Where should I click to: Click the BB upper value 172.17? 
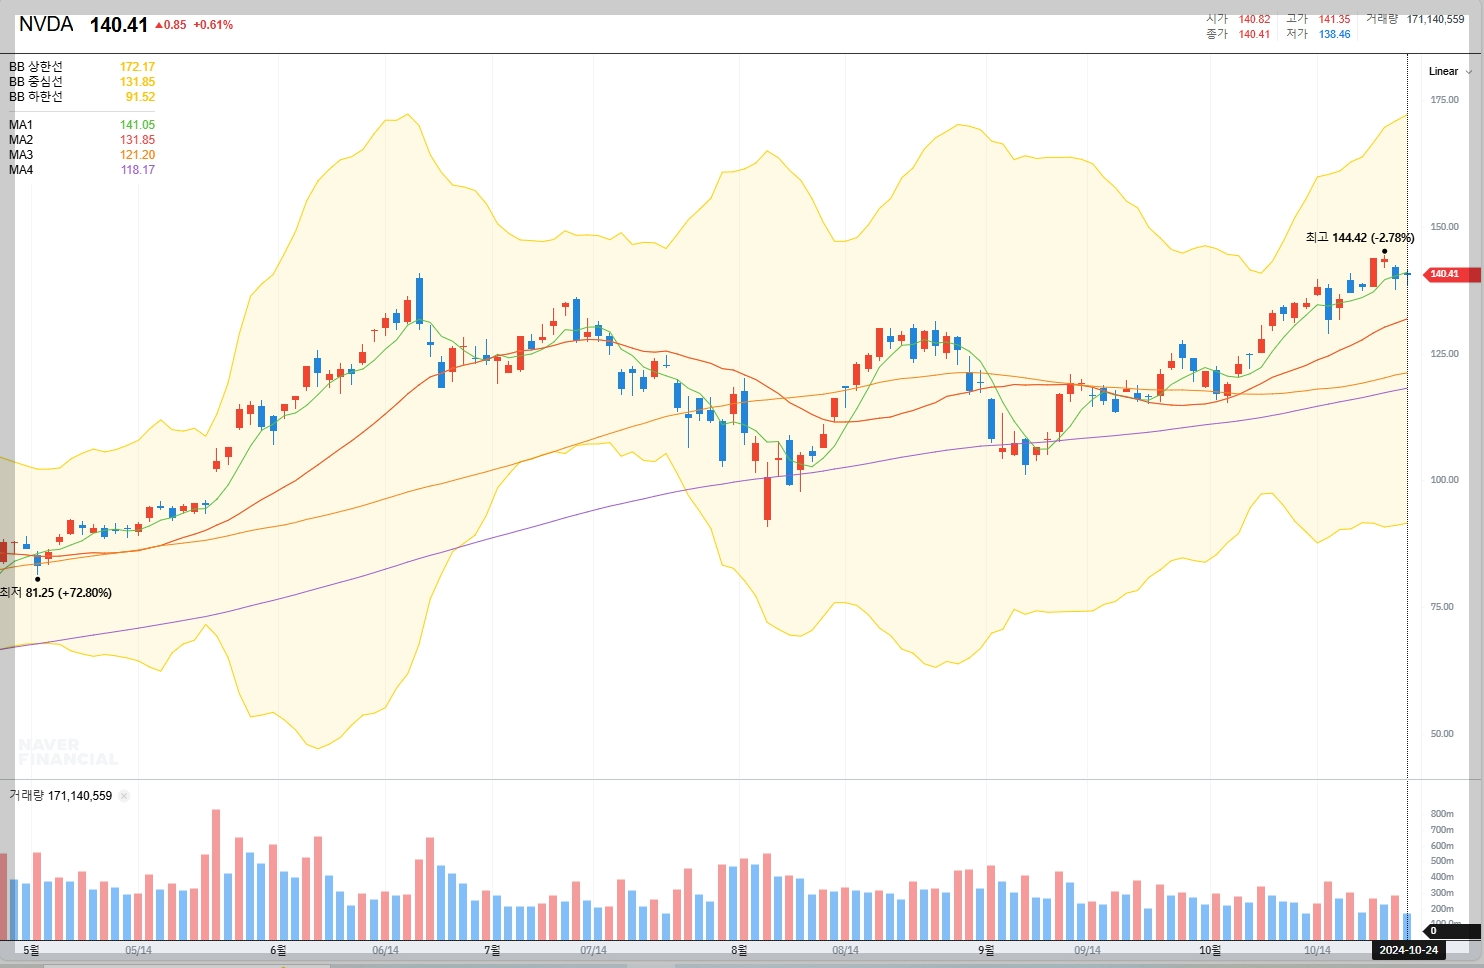137,67
